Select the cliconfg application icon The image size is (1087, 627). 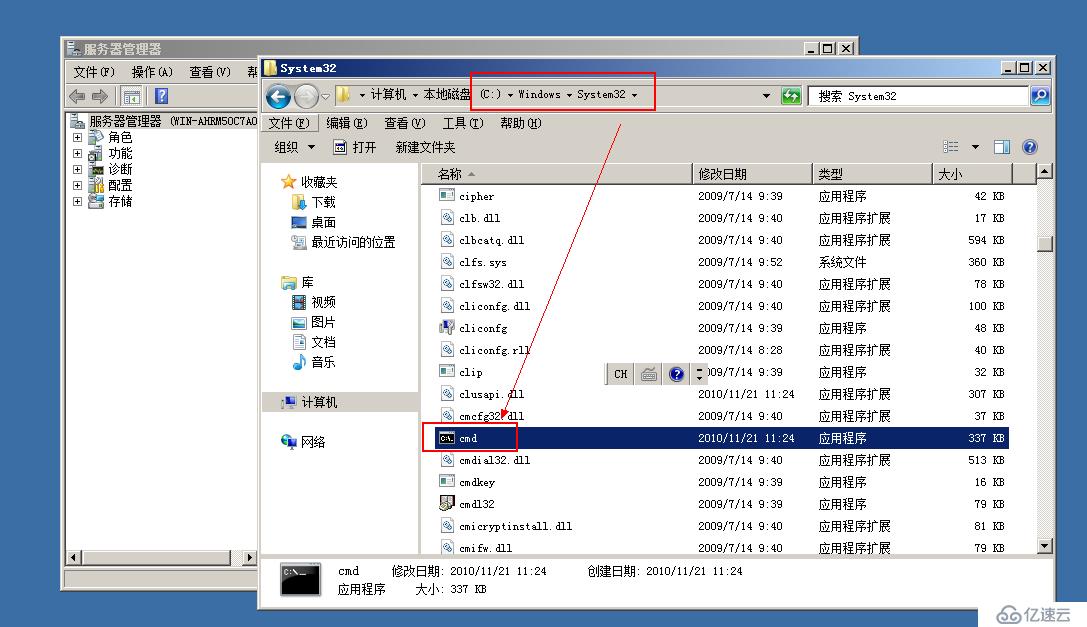tap(446, 327)
